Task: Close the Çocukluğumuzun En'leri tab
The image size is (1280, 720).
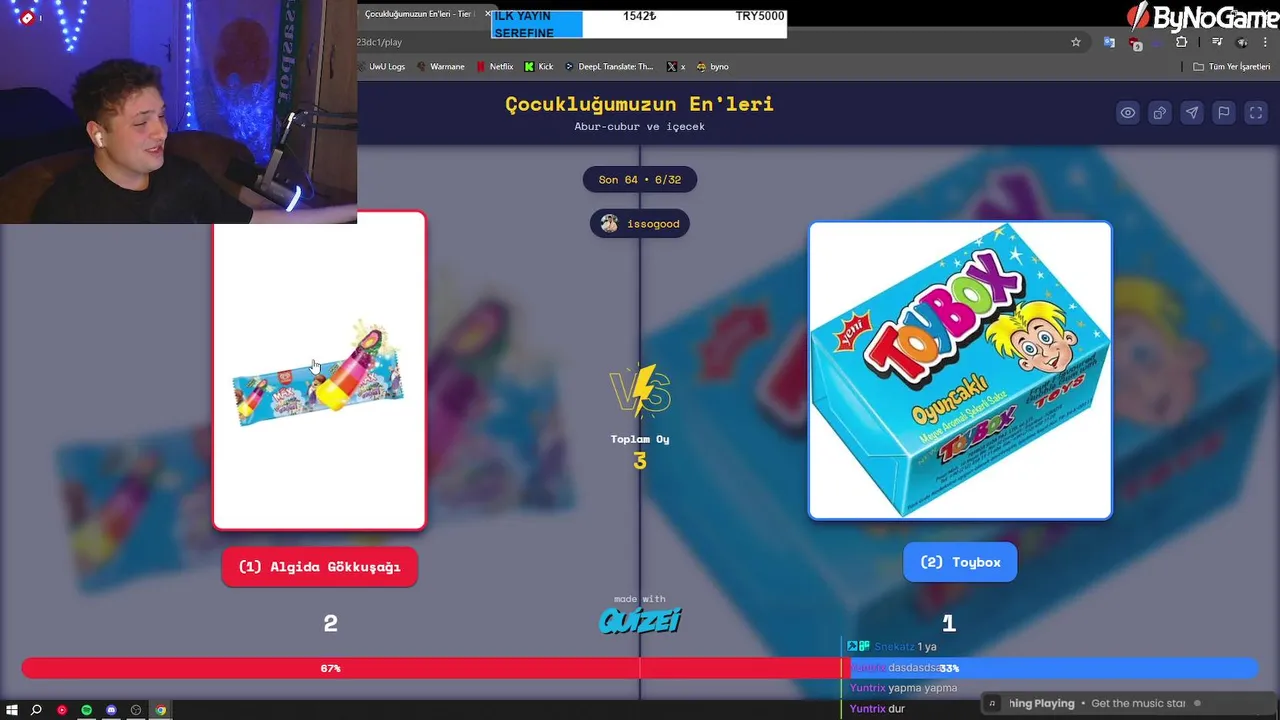Action: tap(487, 14)
